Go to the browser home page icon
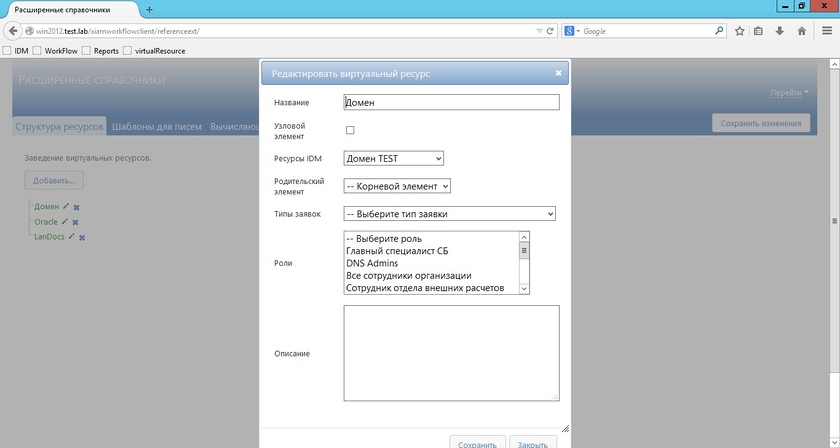Viewport: 840px width, 448px height. (x=801, y=31)
